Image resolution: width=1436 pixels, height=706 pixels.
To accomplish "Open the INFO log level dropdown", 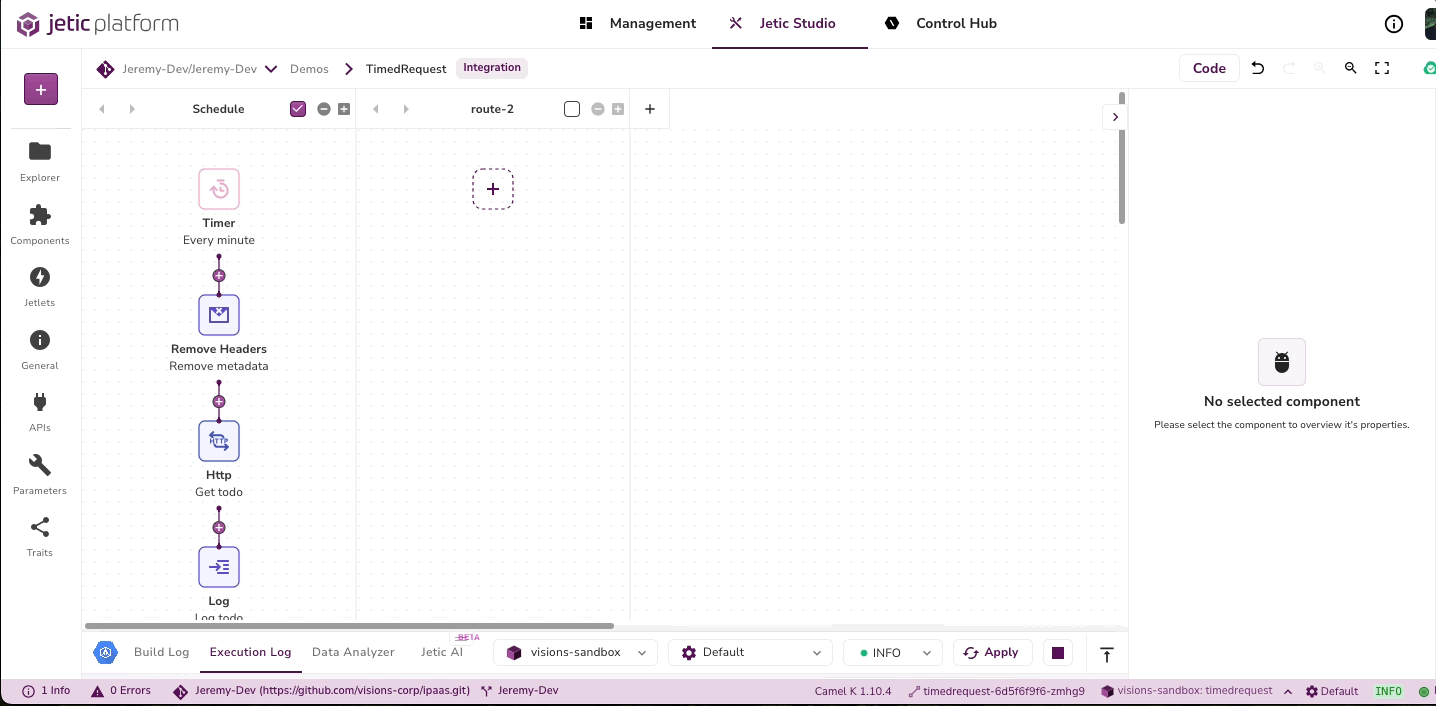I will coord(892,653).
